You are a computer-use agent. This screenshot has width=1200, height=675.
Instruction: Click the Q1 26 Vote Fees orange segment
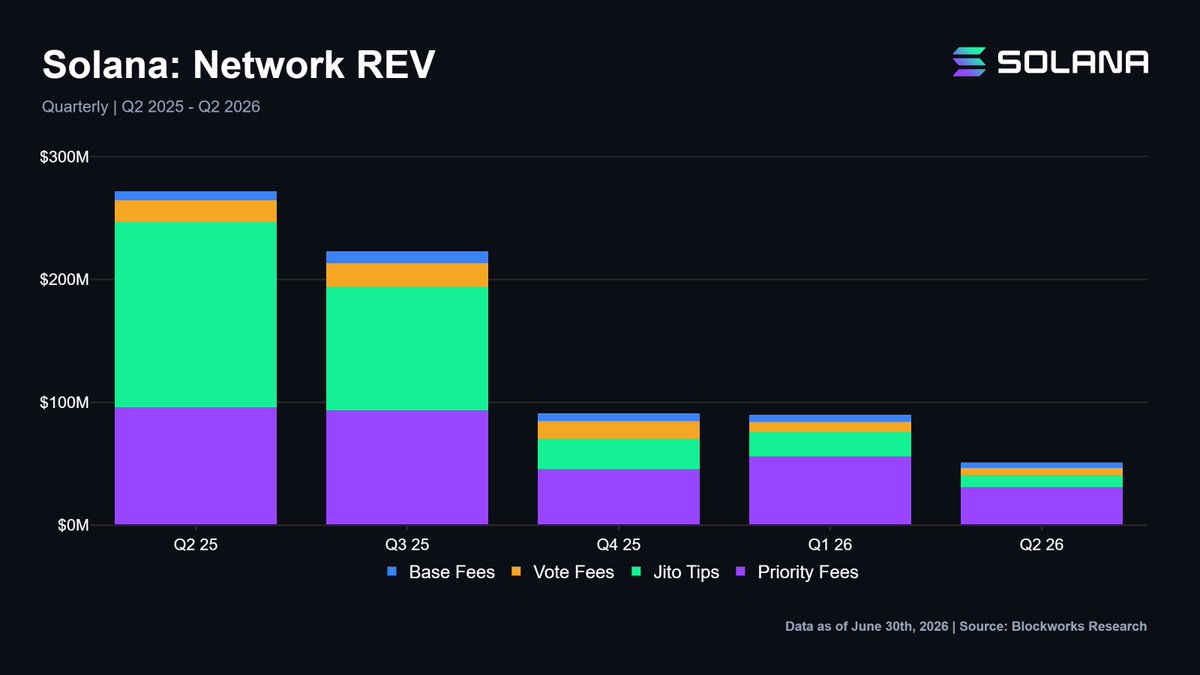click(830, 427)
